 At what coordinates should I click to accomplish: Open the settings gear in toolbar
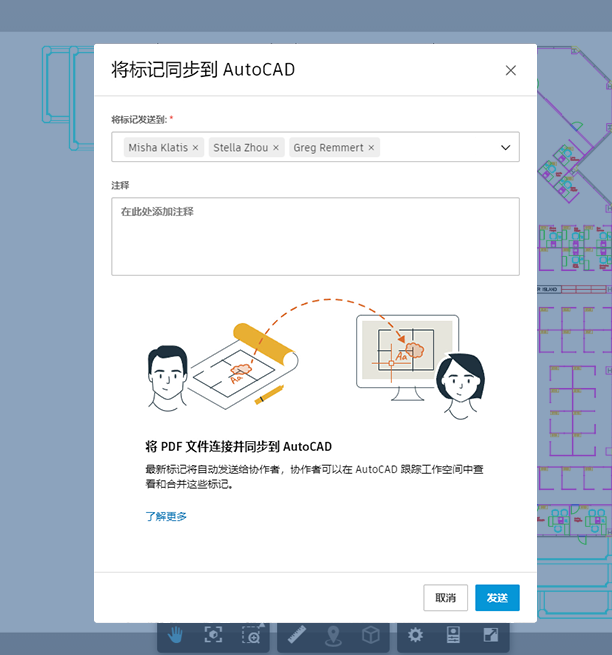click(x=415, y=635)
